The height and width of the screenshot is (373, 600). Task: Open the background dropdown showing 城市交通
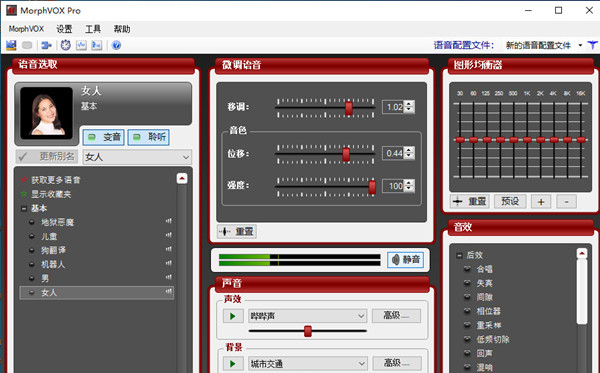(307, 363)
